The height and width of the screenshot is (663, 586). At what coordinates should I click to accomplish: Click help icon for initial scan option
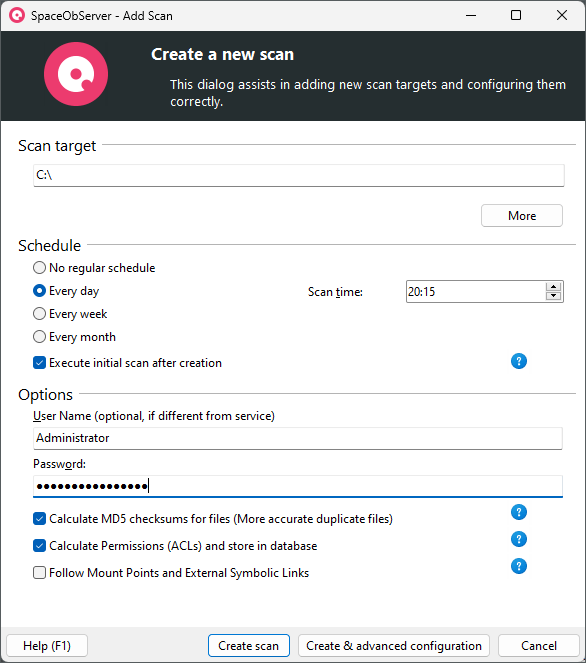pos(519,362)
